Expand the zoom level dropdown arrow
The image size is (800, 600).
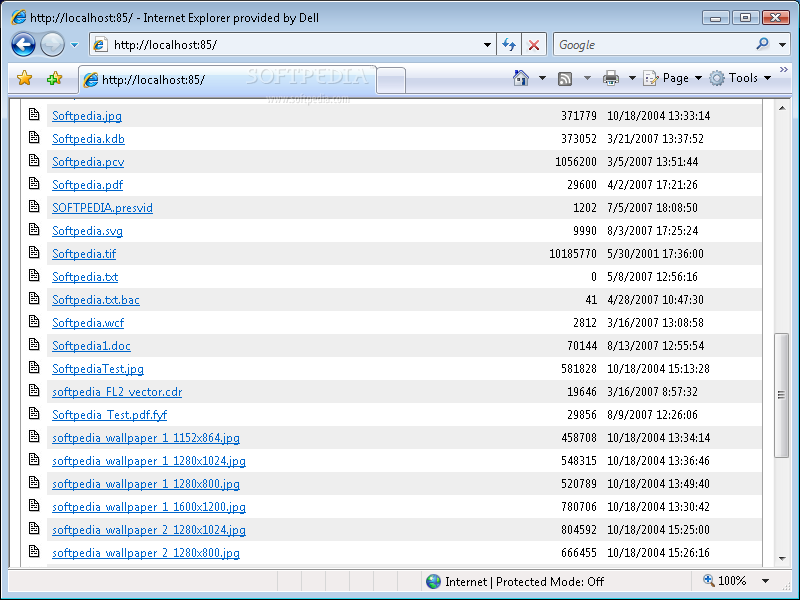765,581
